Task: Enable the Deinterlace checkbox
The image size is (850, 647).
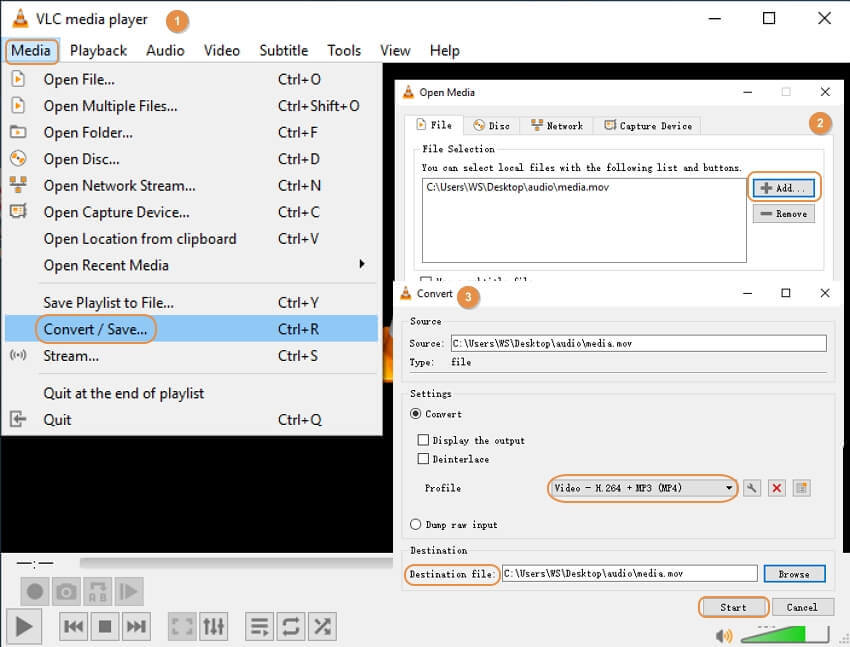Action: coord(423,459)
